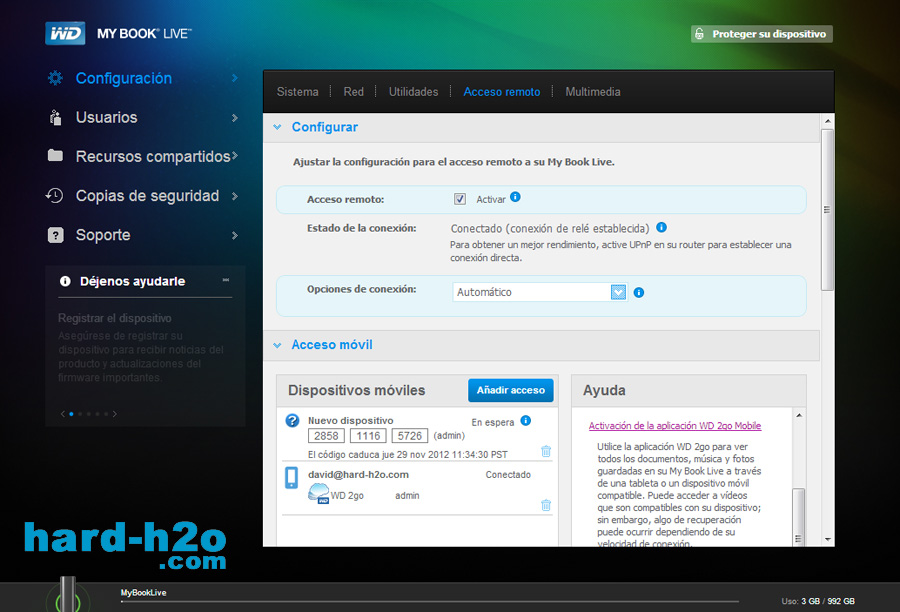Open the Multimedia tab
The image size is (900, 612).
click(x=593, y=92)
